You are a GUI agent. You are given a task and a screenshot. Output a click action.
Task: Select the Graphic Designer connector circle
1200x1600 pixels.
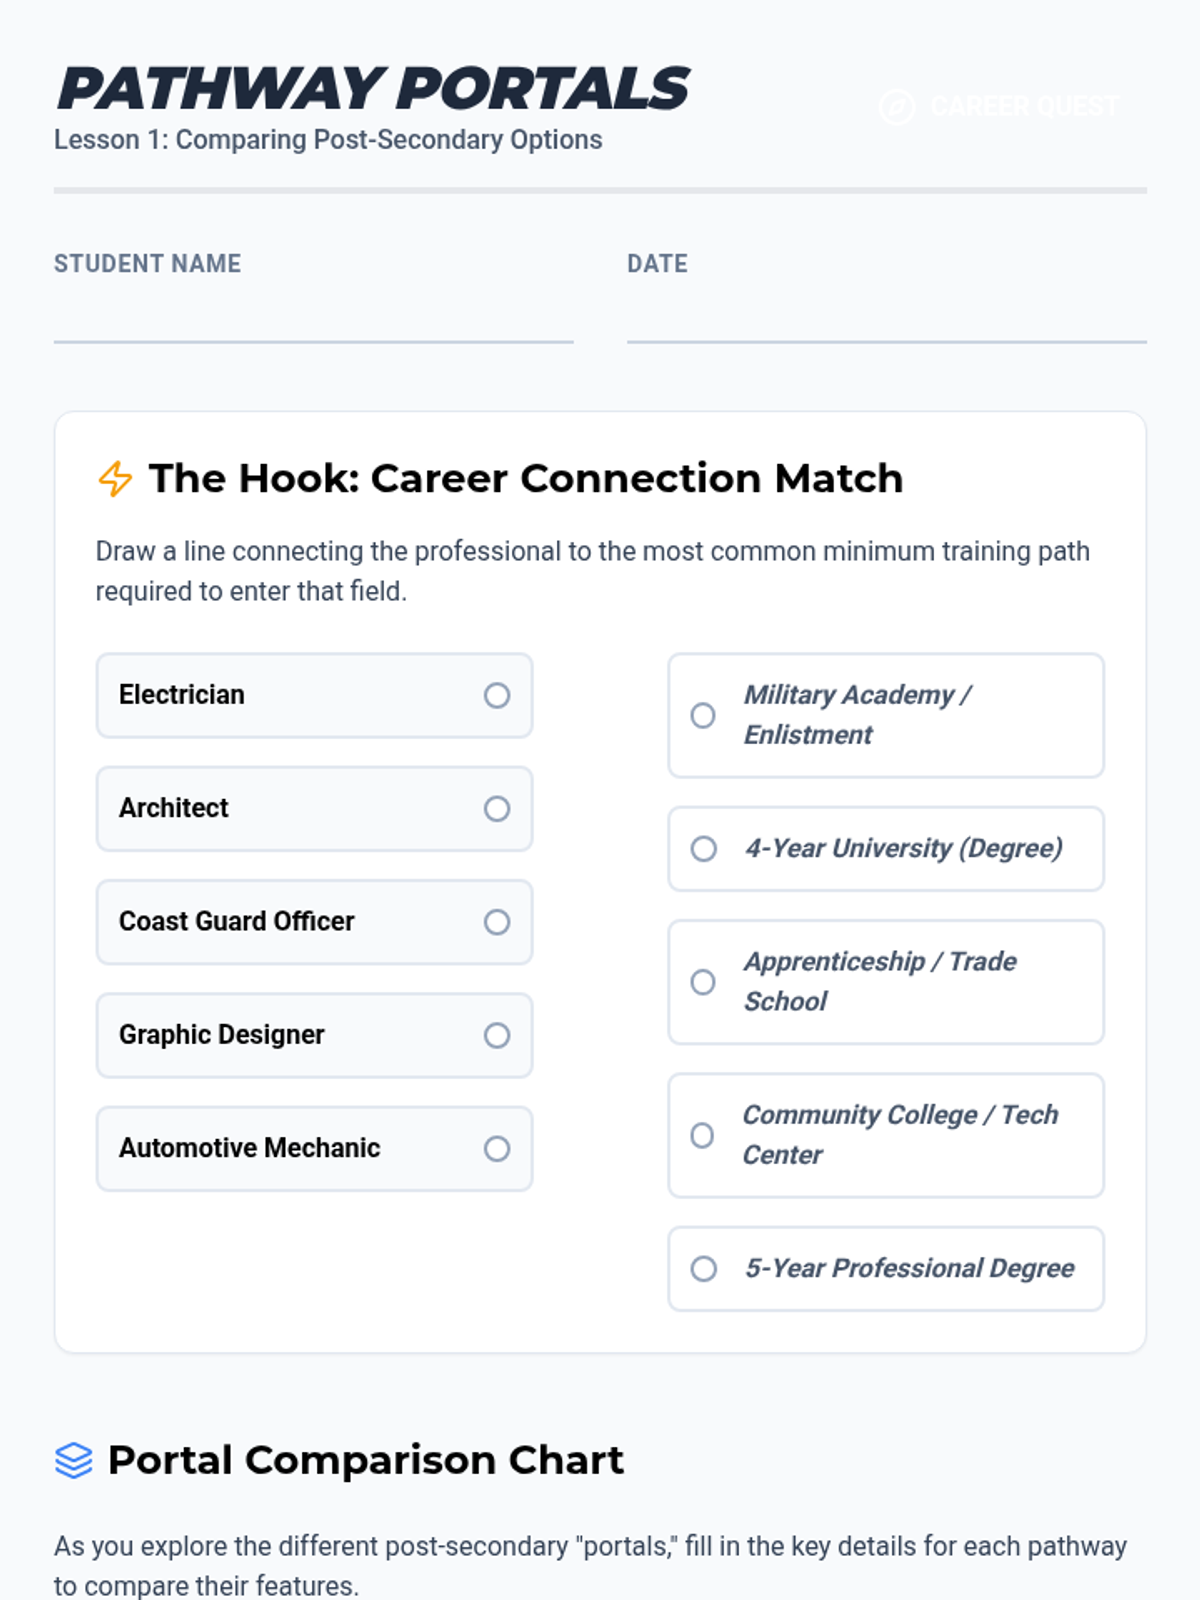(497, 1035)
